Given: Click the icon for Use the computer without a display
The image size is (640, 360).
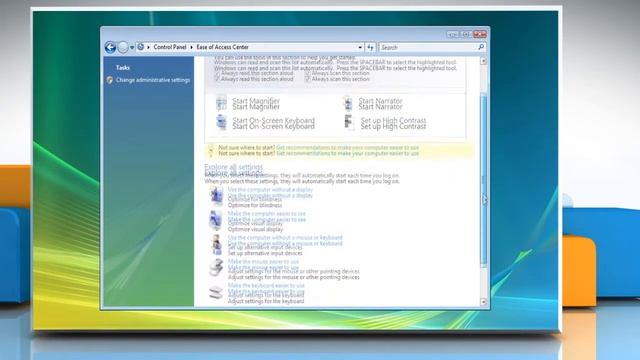Looking at the screenshot, I should [216, 197].
